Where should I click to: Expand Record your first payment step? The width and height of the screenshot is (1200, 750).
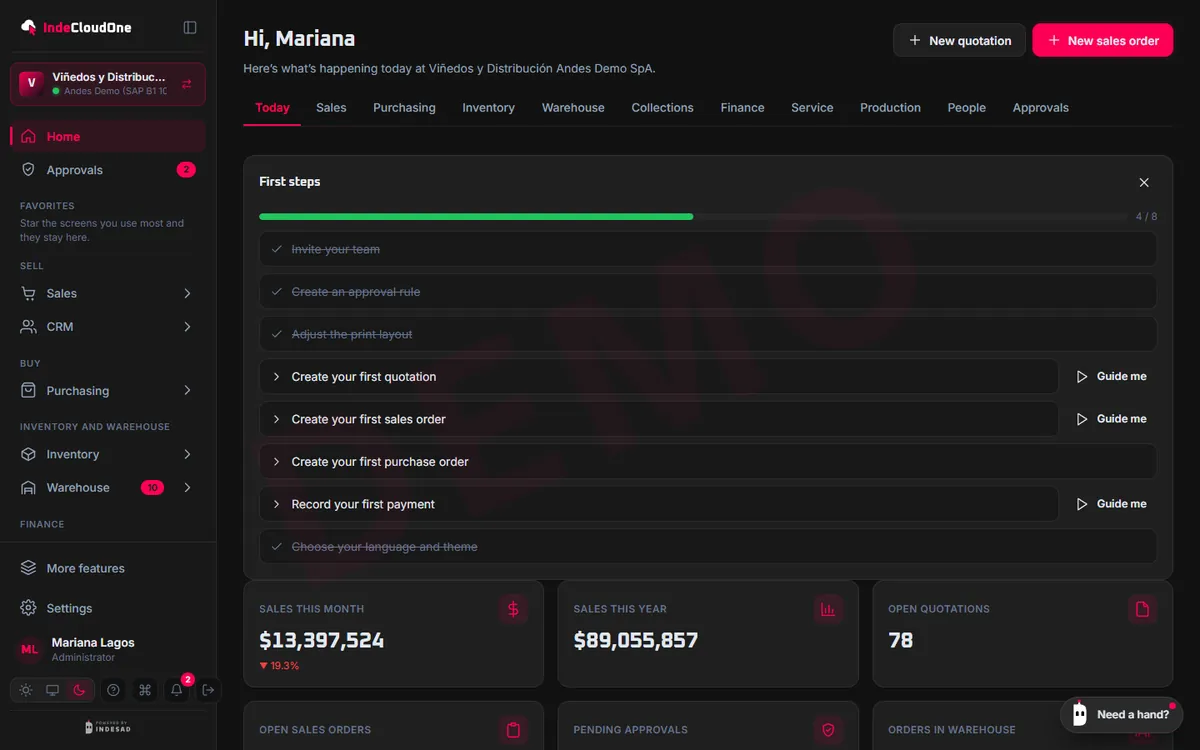658,504
